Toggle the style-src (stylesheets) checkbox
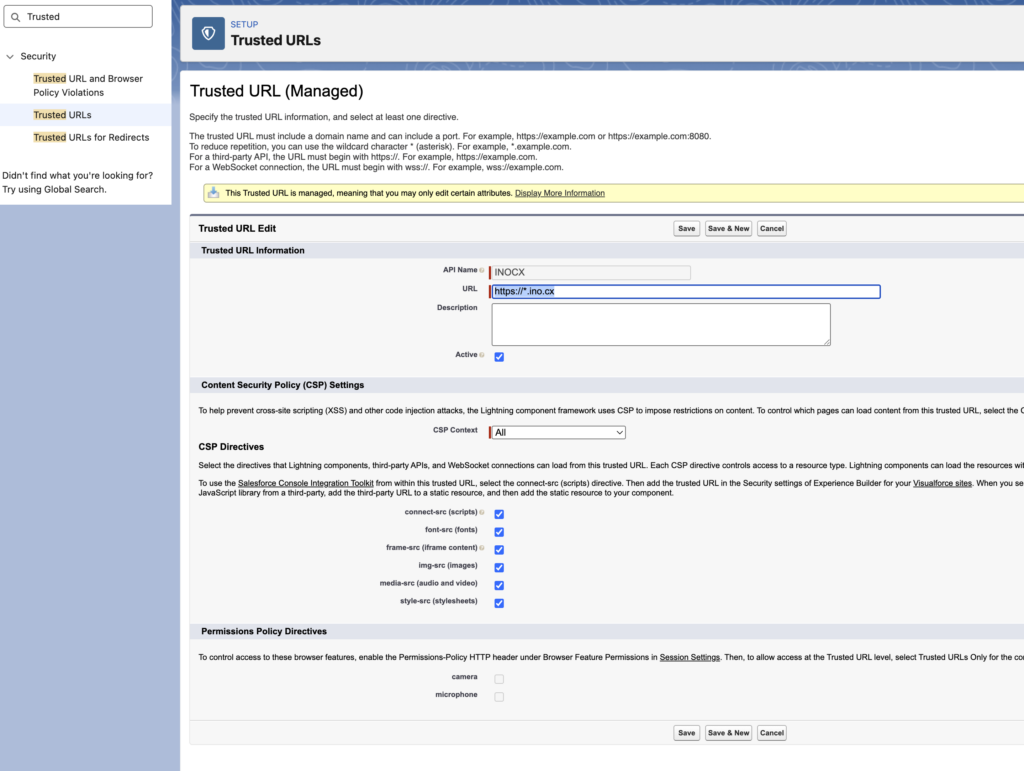The height and width of the screenshot is (771, 1024). (499, 603)
